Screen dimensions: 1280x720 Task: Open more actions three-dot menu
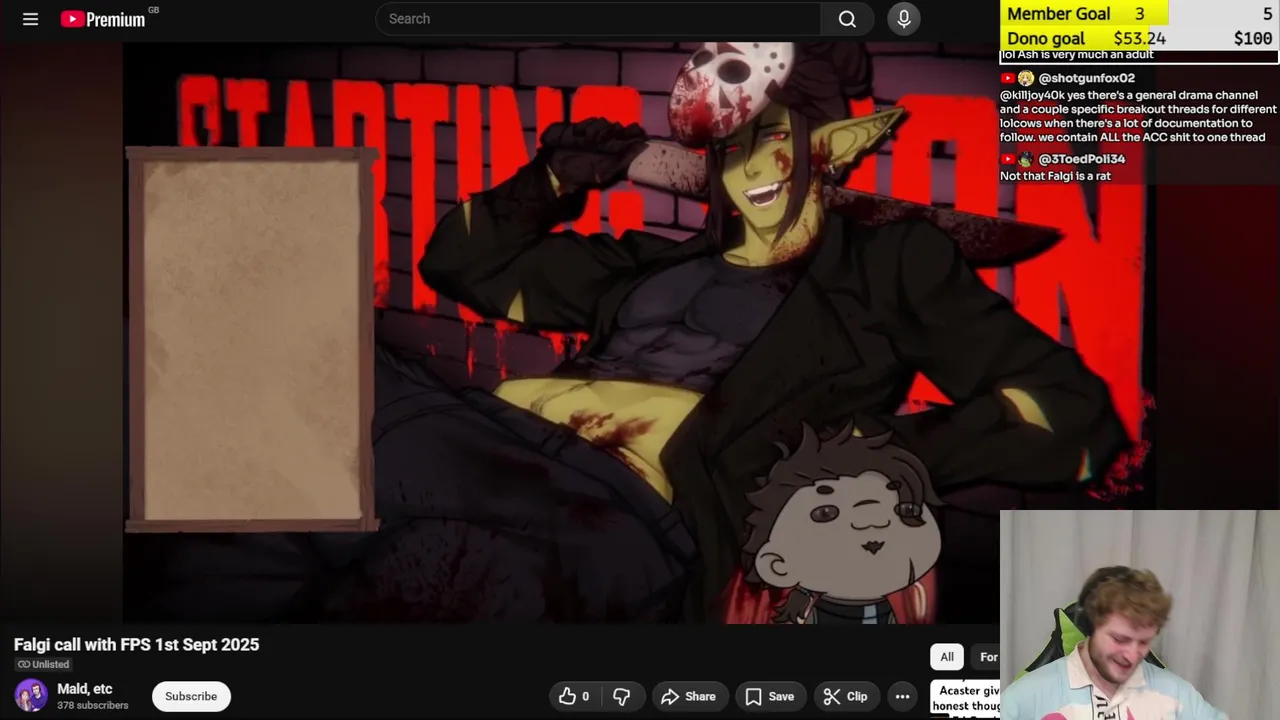902,696
